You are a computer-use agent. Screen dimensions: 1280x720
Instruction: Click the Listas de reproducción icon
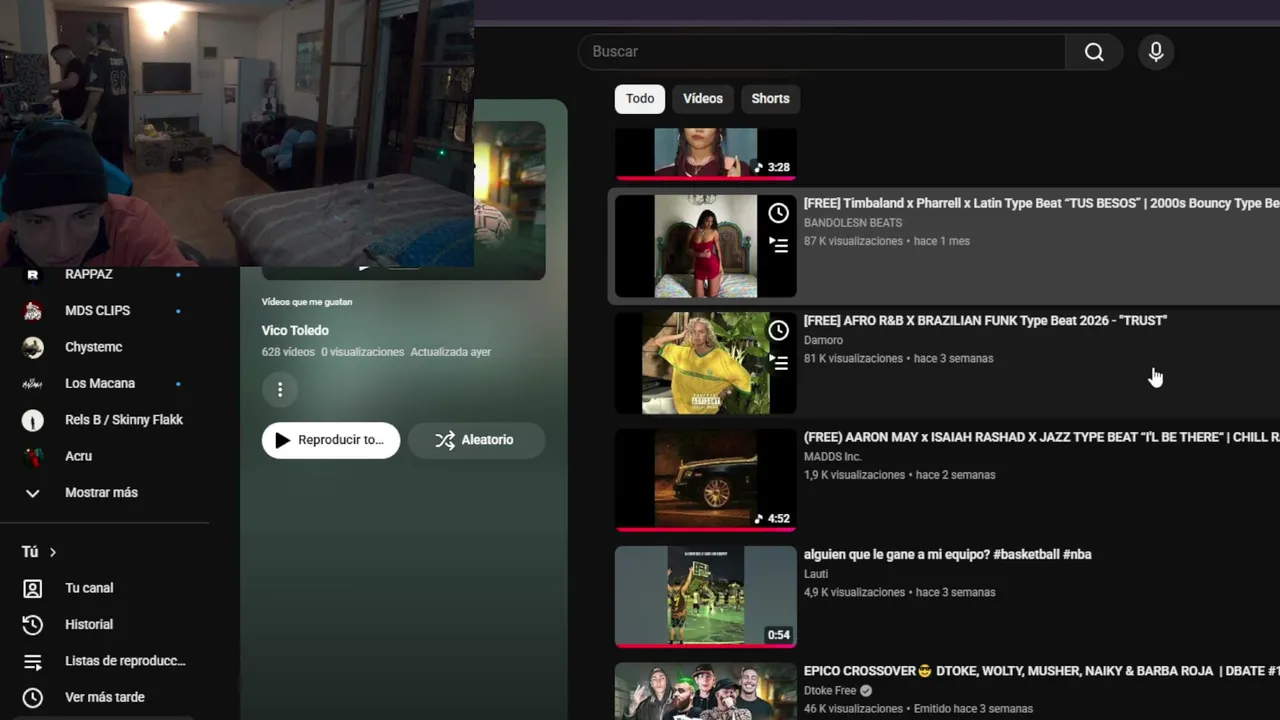33,661
